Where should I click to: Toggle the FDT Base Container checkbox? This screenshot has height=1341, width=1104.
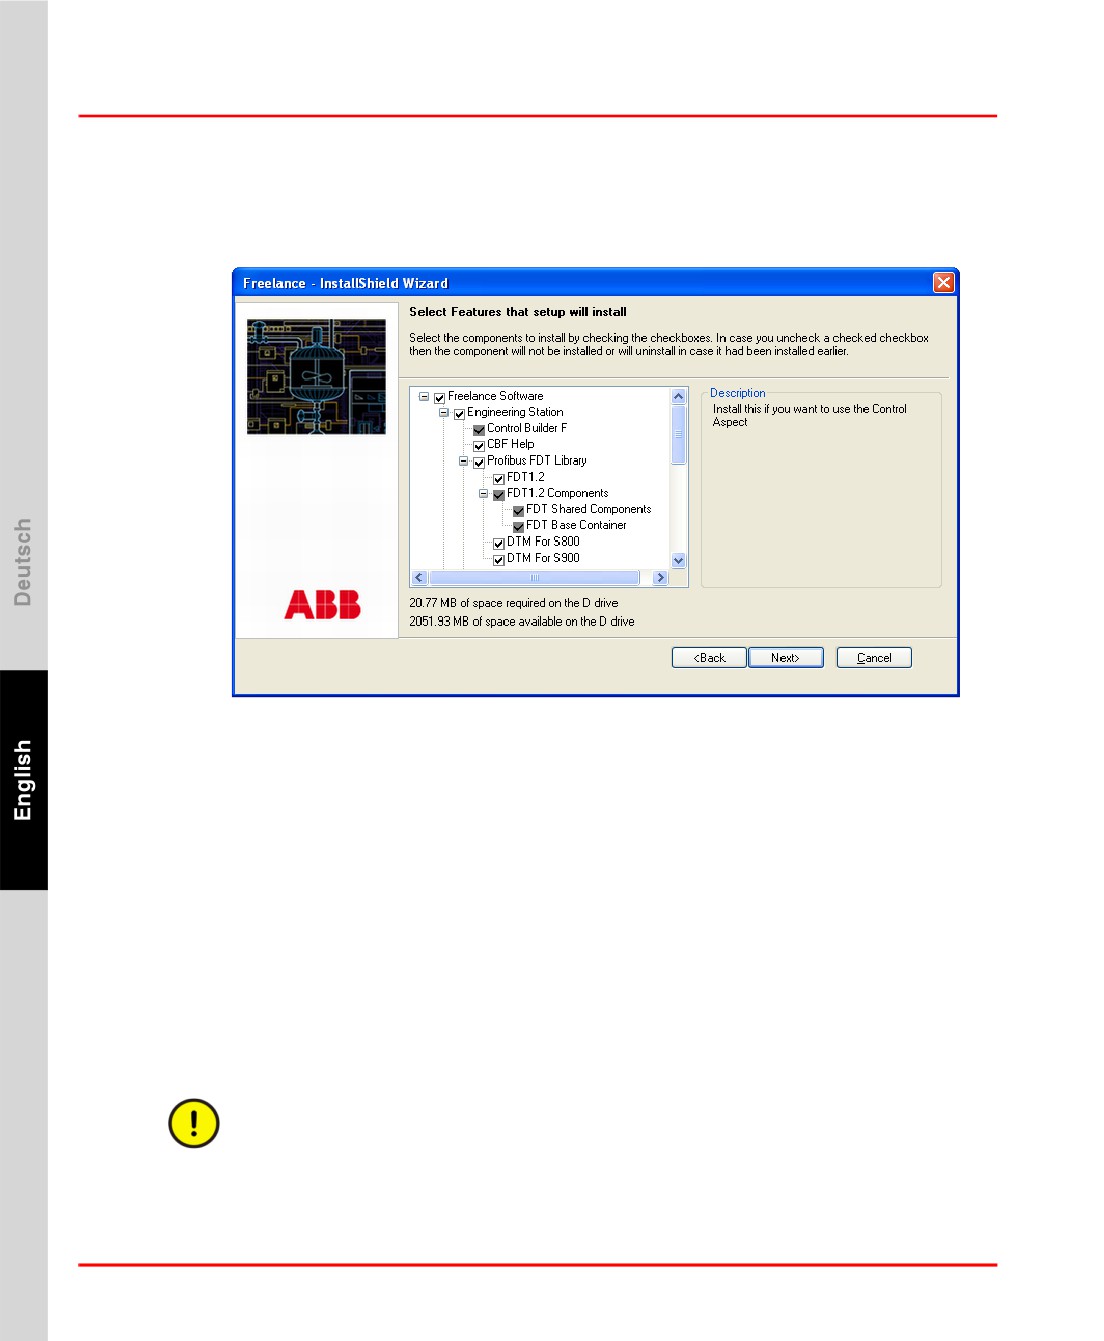click(519, 527)
